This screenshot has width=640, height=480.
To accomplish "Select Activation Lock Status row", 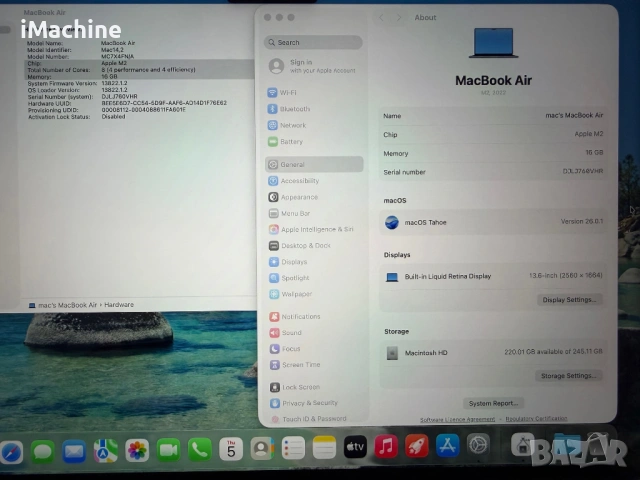I will 140,117.
